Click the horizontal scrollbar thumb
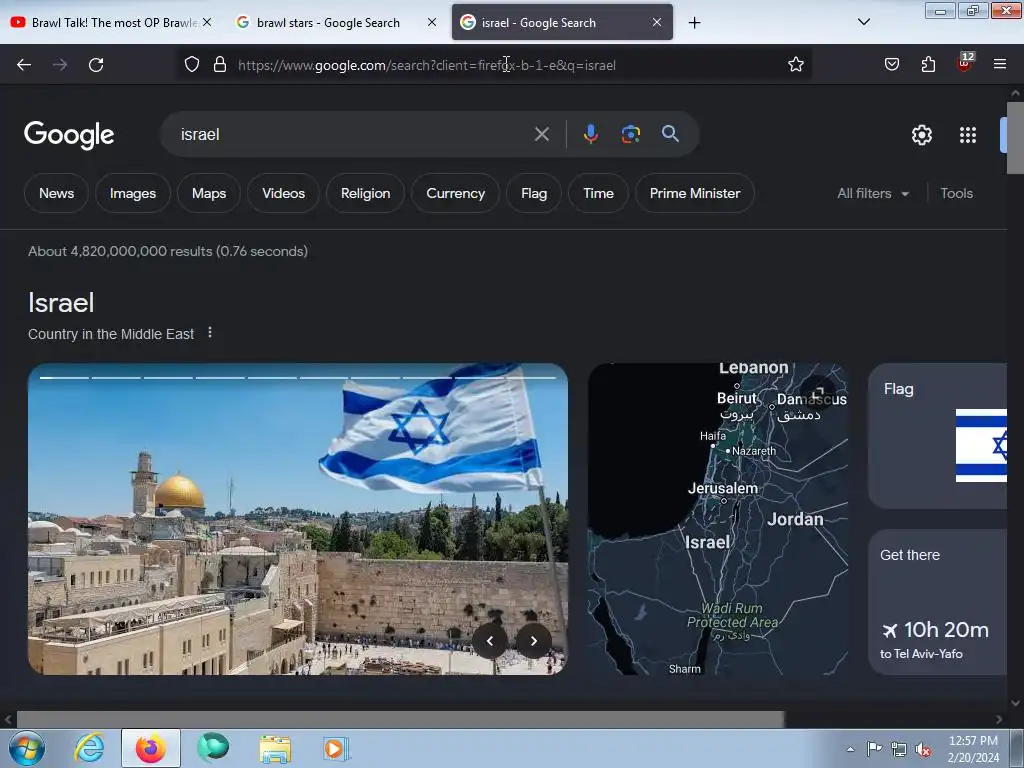 coord(400,719)
